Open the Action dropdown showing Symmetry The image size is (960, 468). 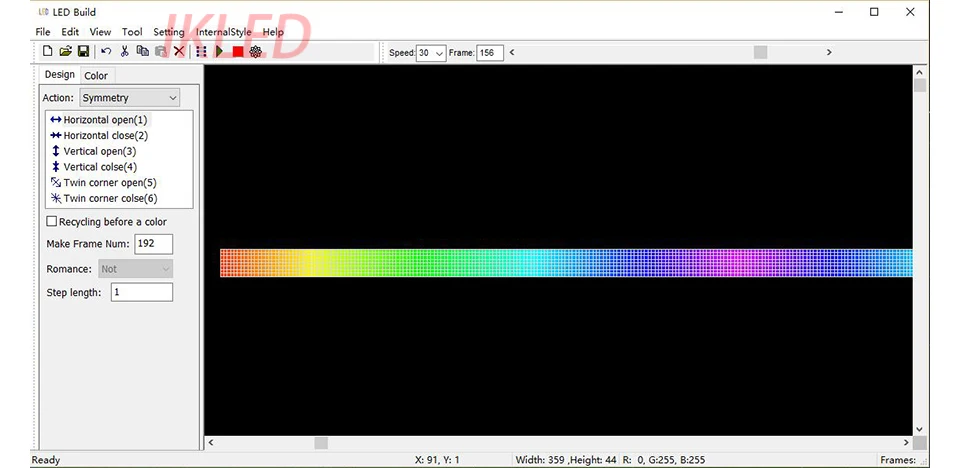click(130, 97)
